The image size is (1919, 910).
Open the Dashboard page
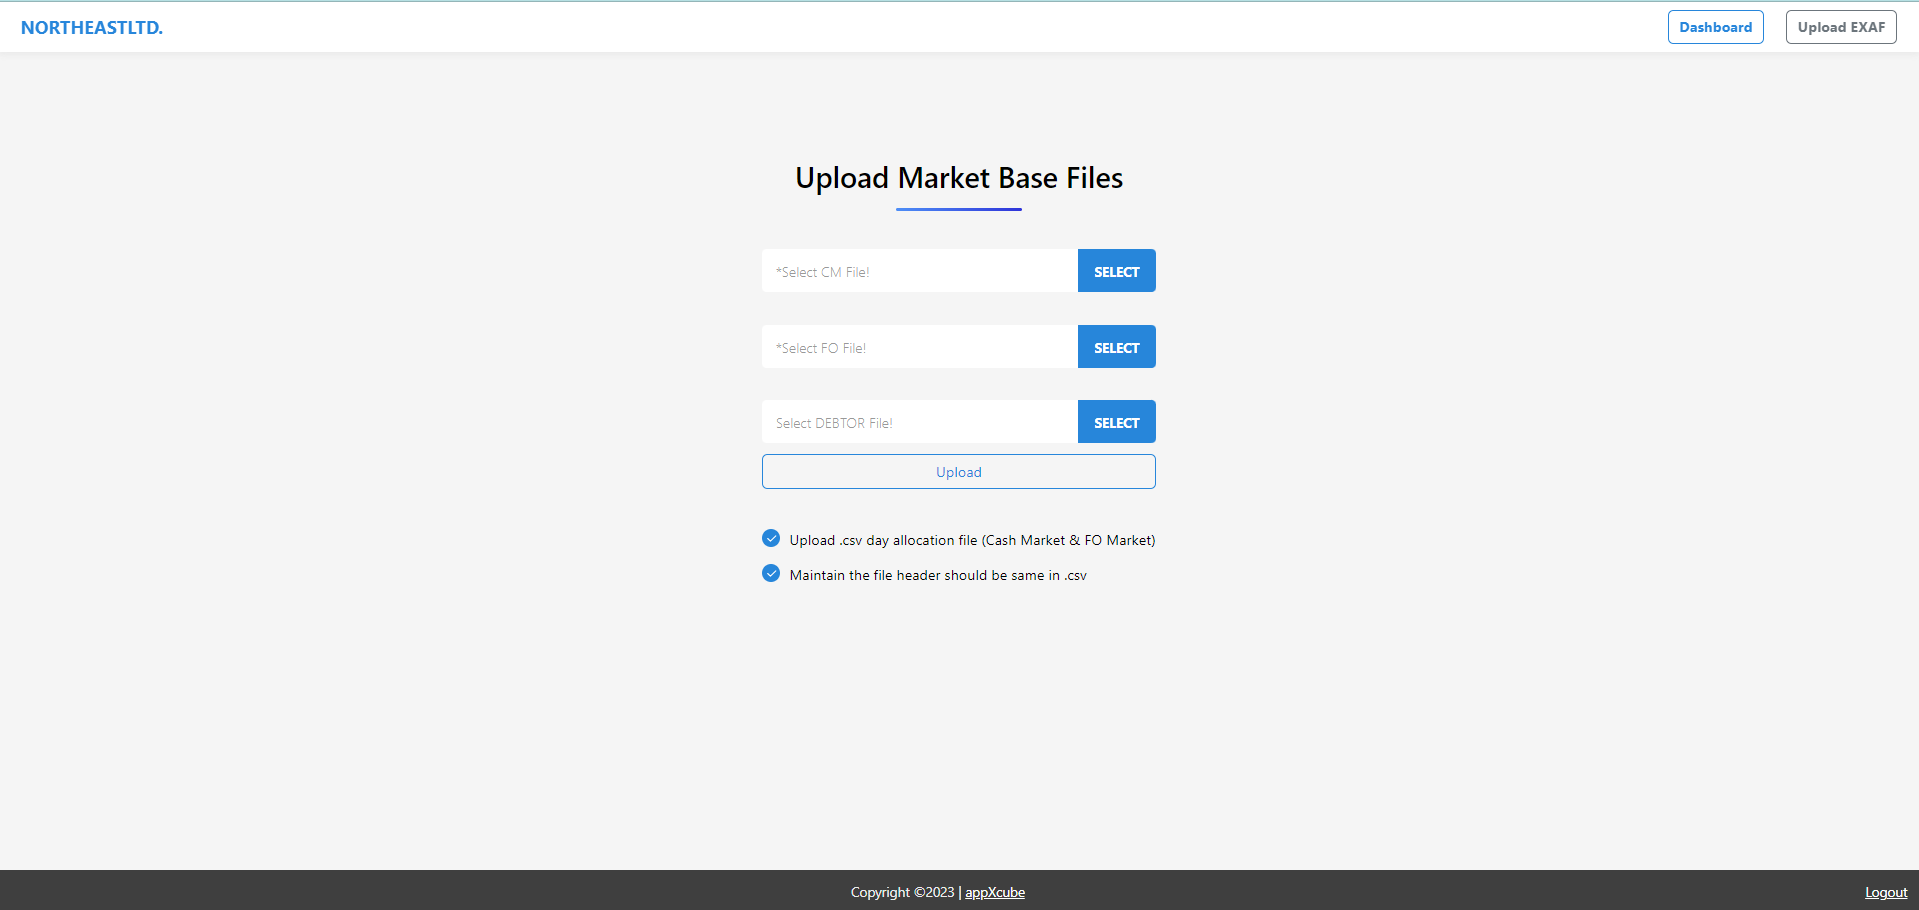pos(1715,27)
